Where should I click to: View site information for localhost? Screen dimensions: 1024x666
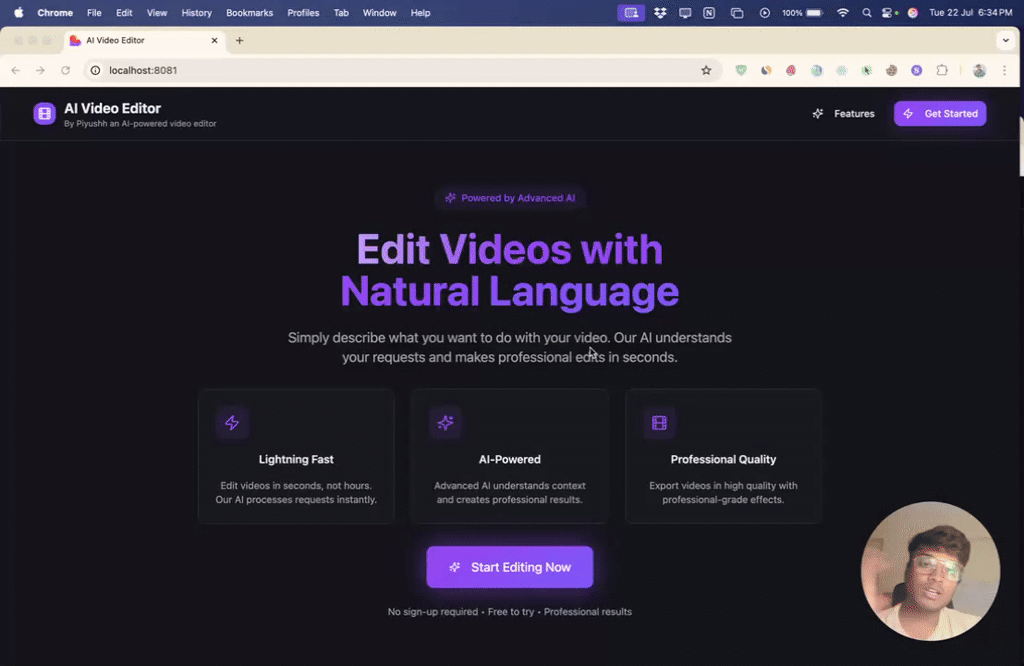(x=96, y=71)
